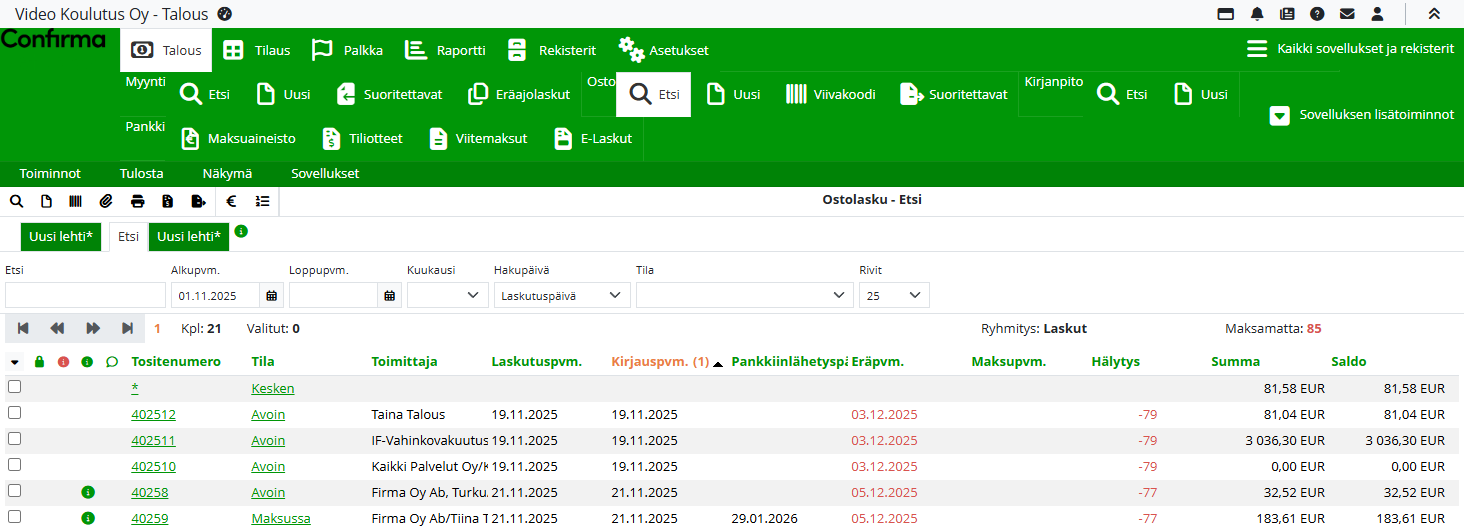Click Maksussa status link
Viewport: 1464px width, 527px height.
click(280, 518)
